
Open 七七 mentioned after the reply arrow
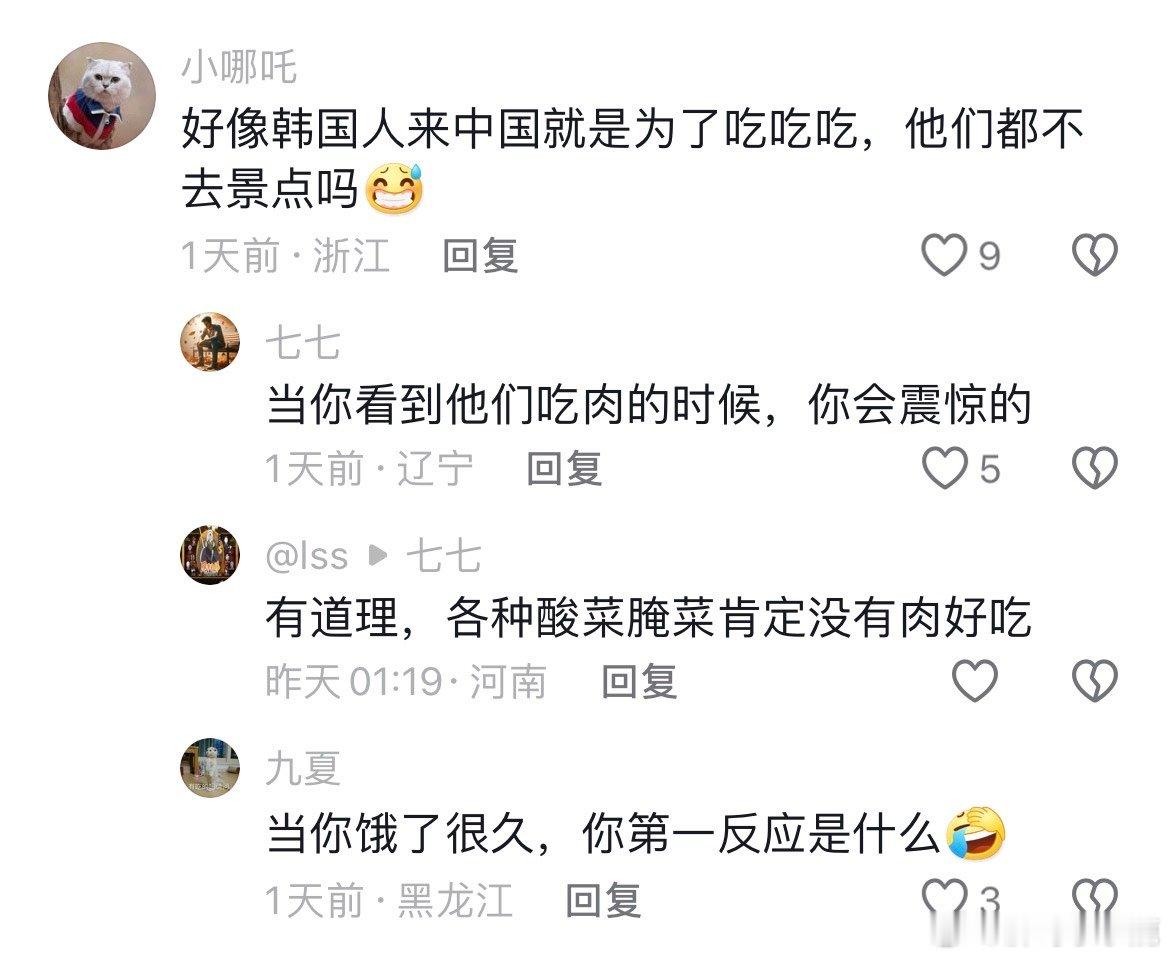coord(443,557)
